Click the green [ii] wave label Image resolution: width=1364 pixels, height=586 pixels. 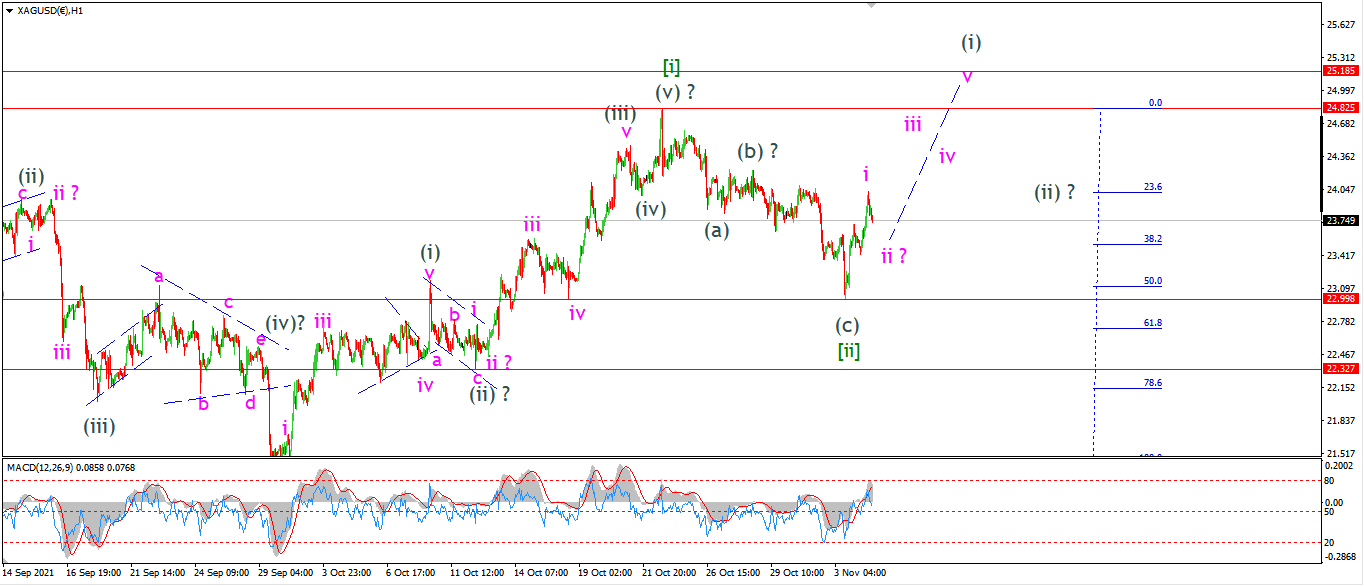[848, 350]
